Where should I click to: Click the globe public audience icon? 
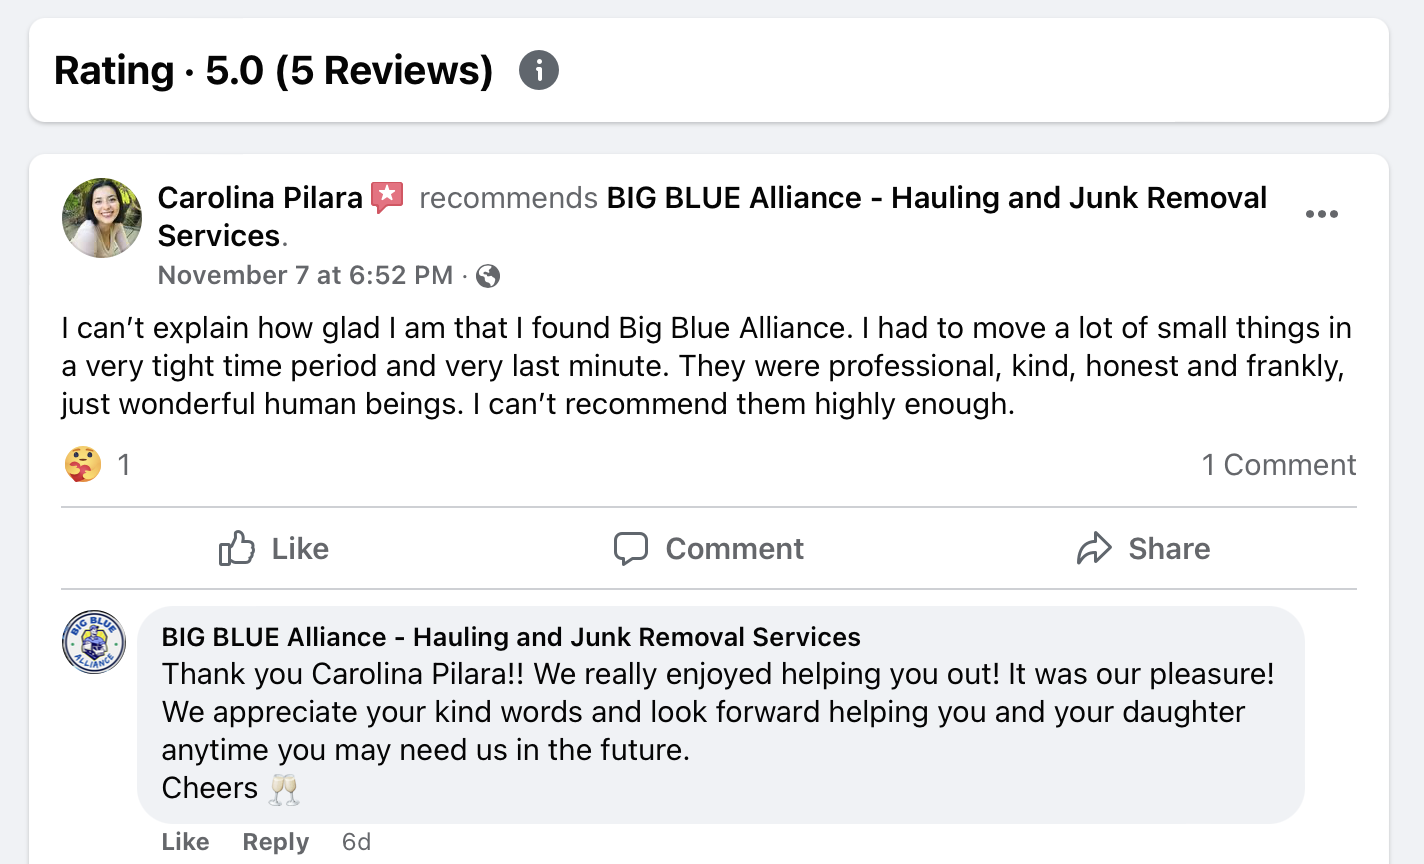(x=488, y=276)
